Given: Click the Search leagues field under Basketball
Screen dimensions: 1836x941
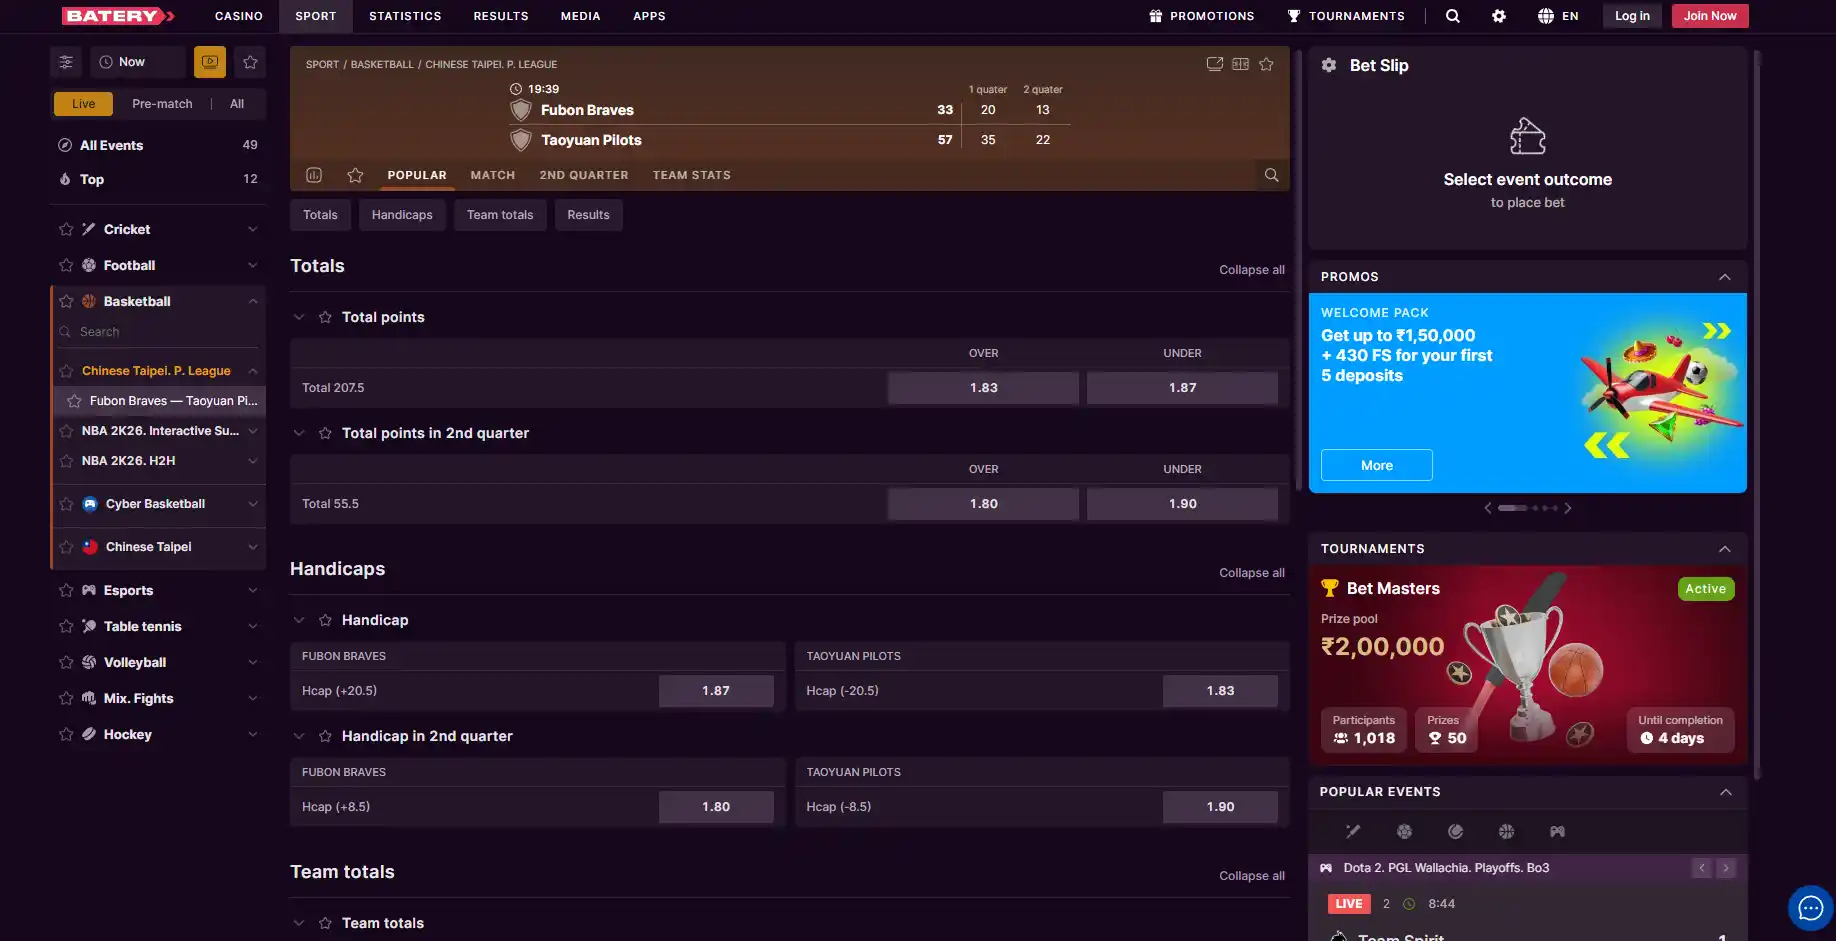Looking at the screenshot, I should pos(160,332).
